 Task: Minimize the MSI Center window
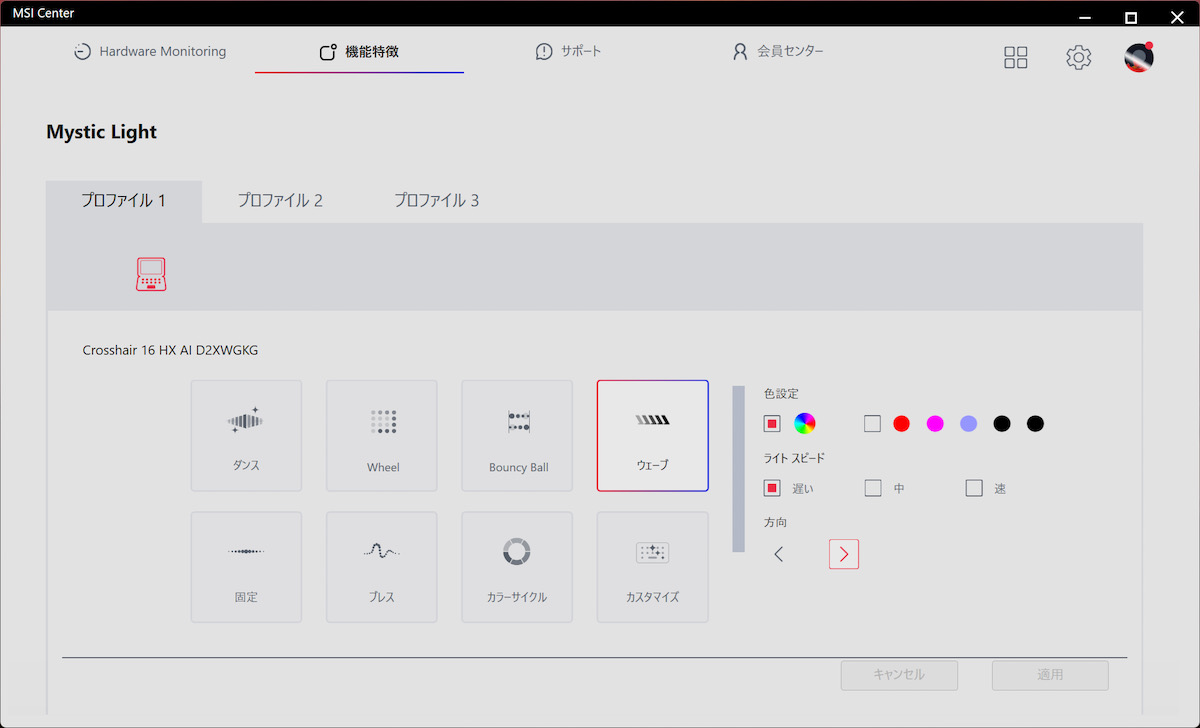click(1085, 17)
